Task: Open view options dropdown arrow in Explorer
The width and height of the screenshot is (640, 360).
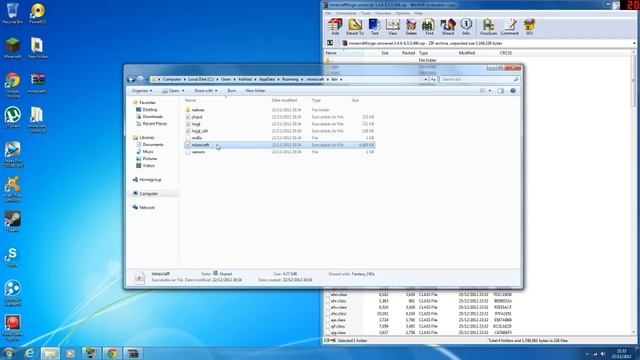Action: point(490,91)
